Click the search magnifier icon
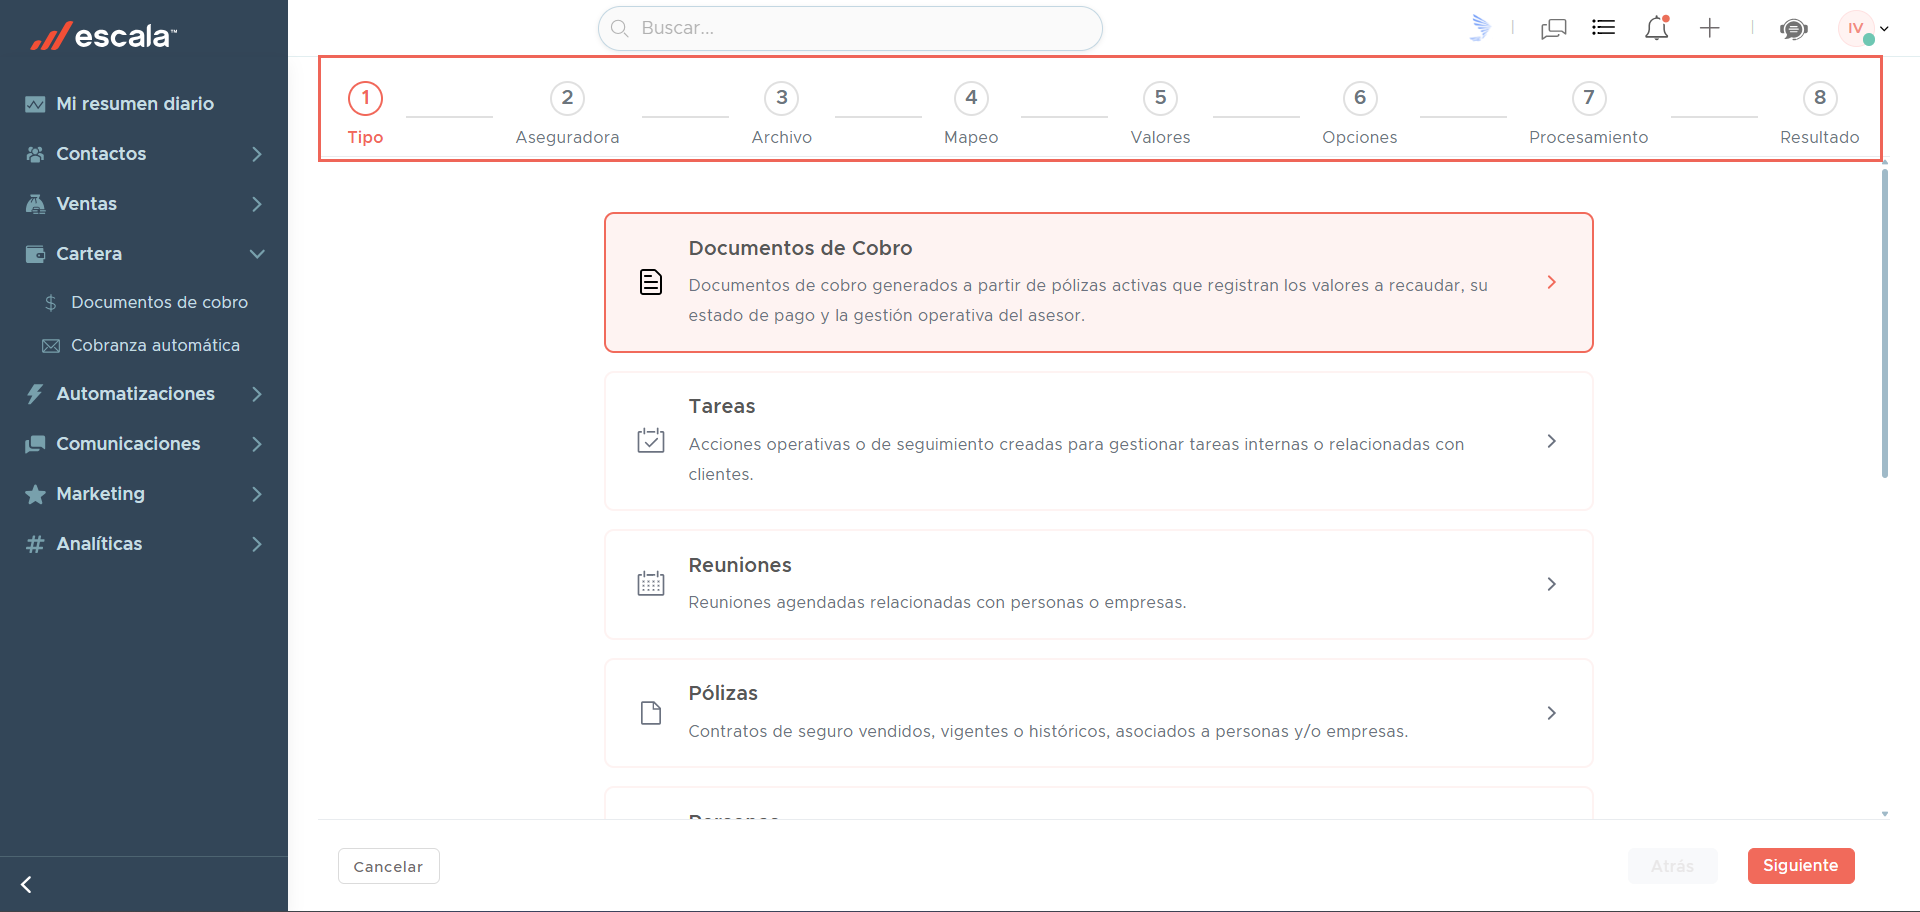The image size is (1920, 912). coord(620,28)
